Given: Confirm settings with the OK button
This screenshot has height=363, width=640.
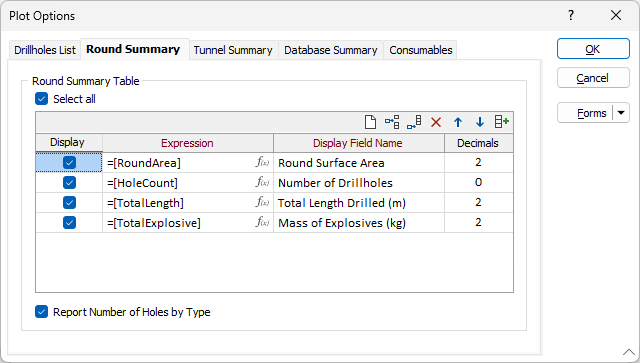Looking at the screenshot, I should pos(593,49).
